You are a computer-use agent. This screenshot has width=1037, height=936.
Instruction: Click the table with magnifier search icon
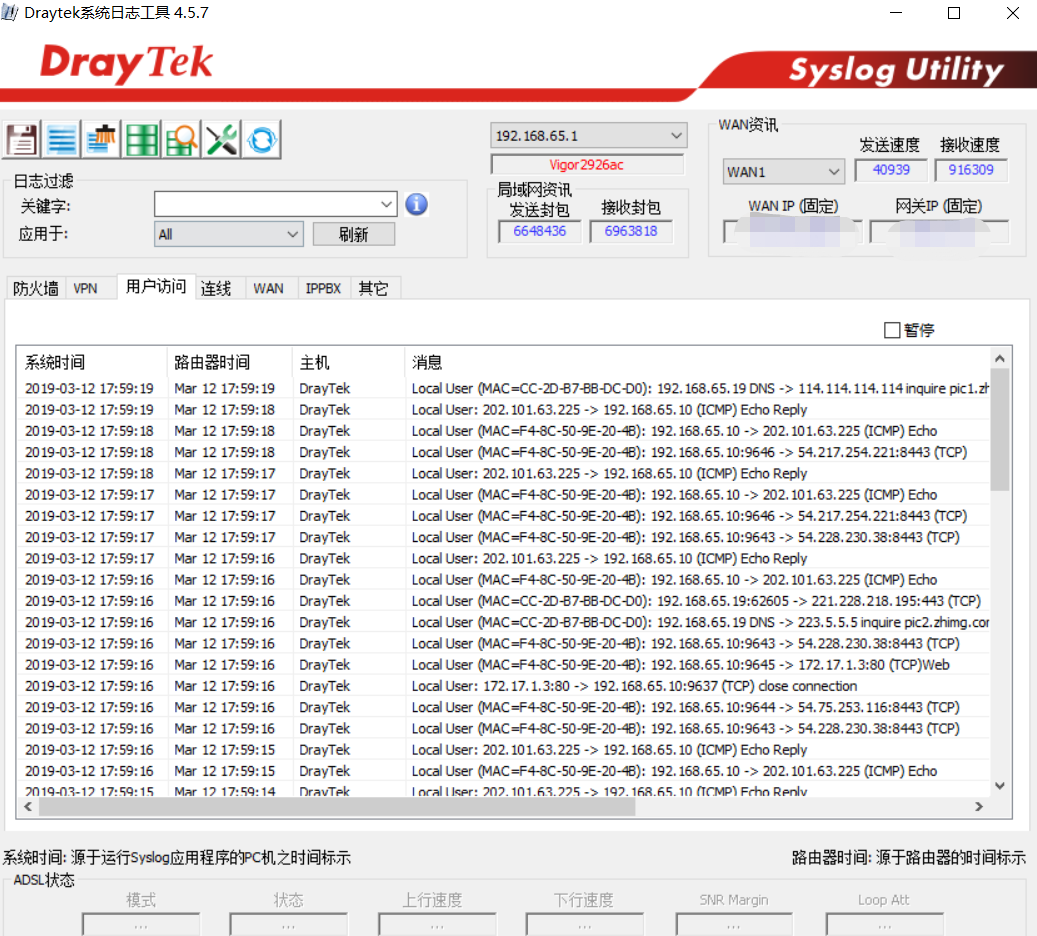pos(182,140)
